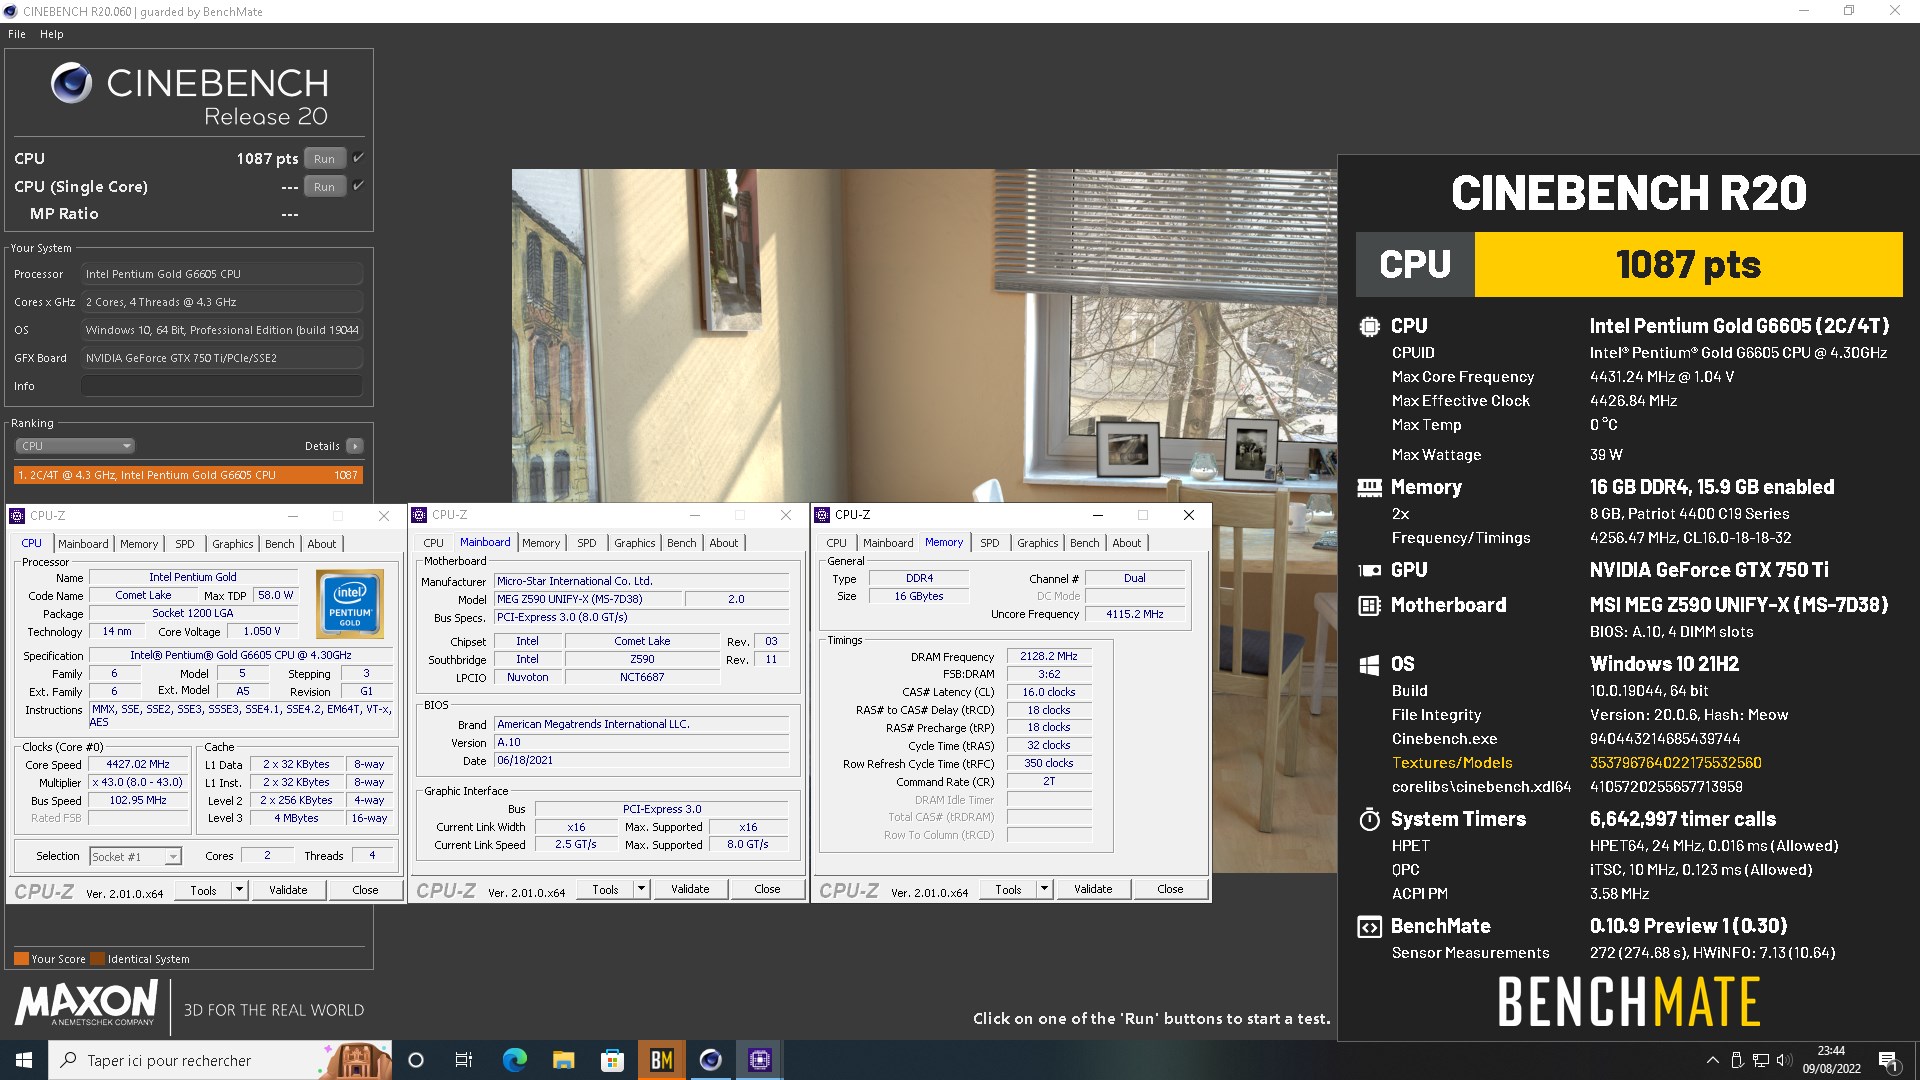
Task: Run the CPU multi-core benchmark
Action: click(324, 159)
